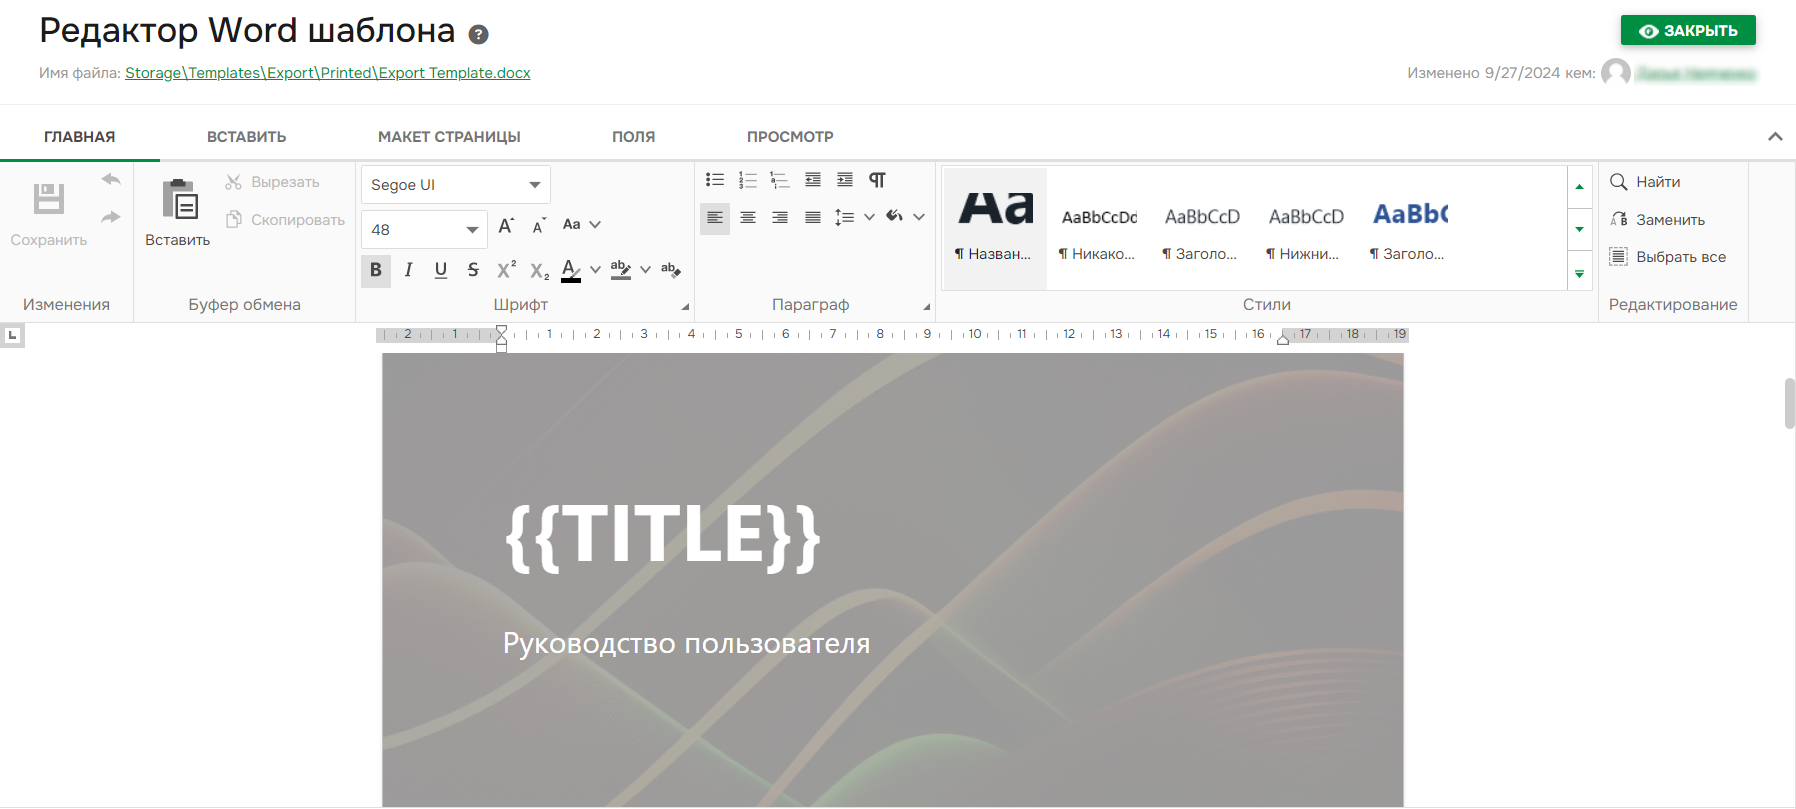This screenshot has width=1796, height=809.
Task: Click the multilevel list icon
Action: coord(780,180)
